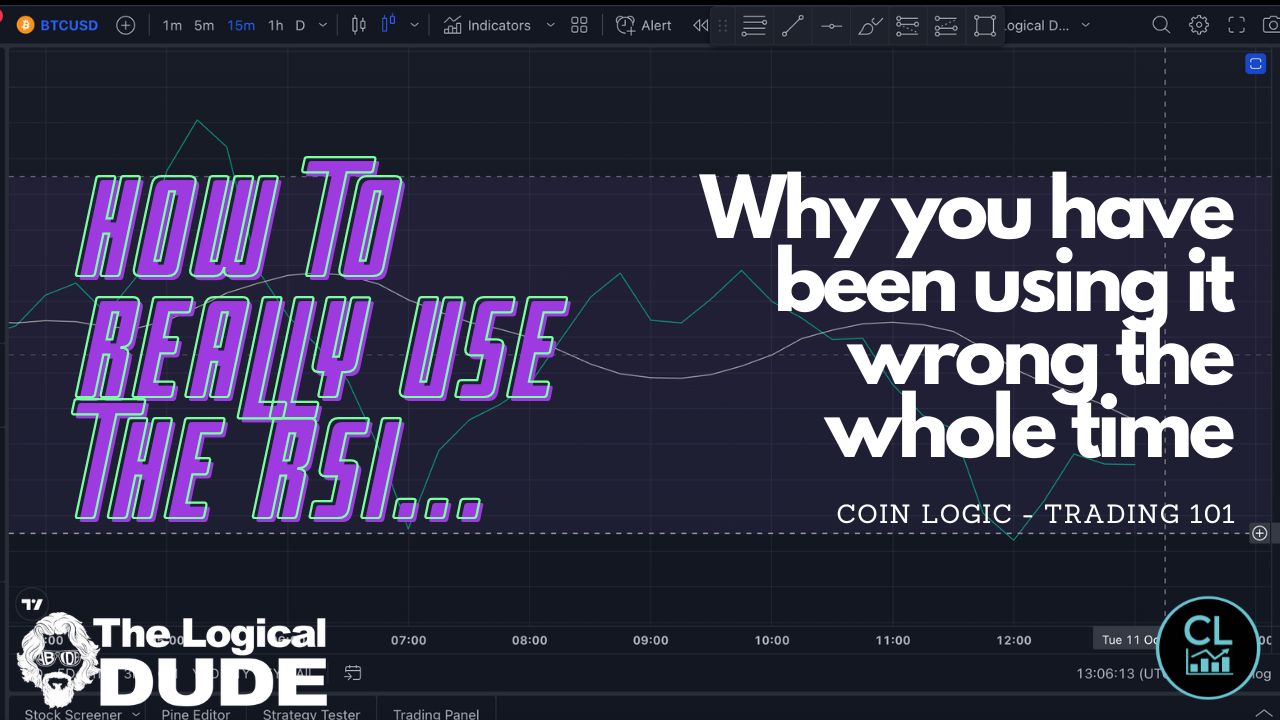Viewport: 1280px width, 720px height.
Task: Select the short position tool icon
Action: pos(946,27)
